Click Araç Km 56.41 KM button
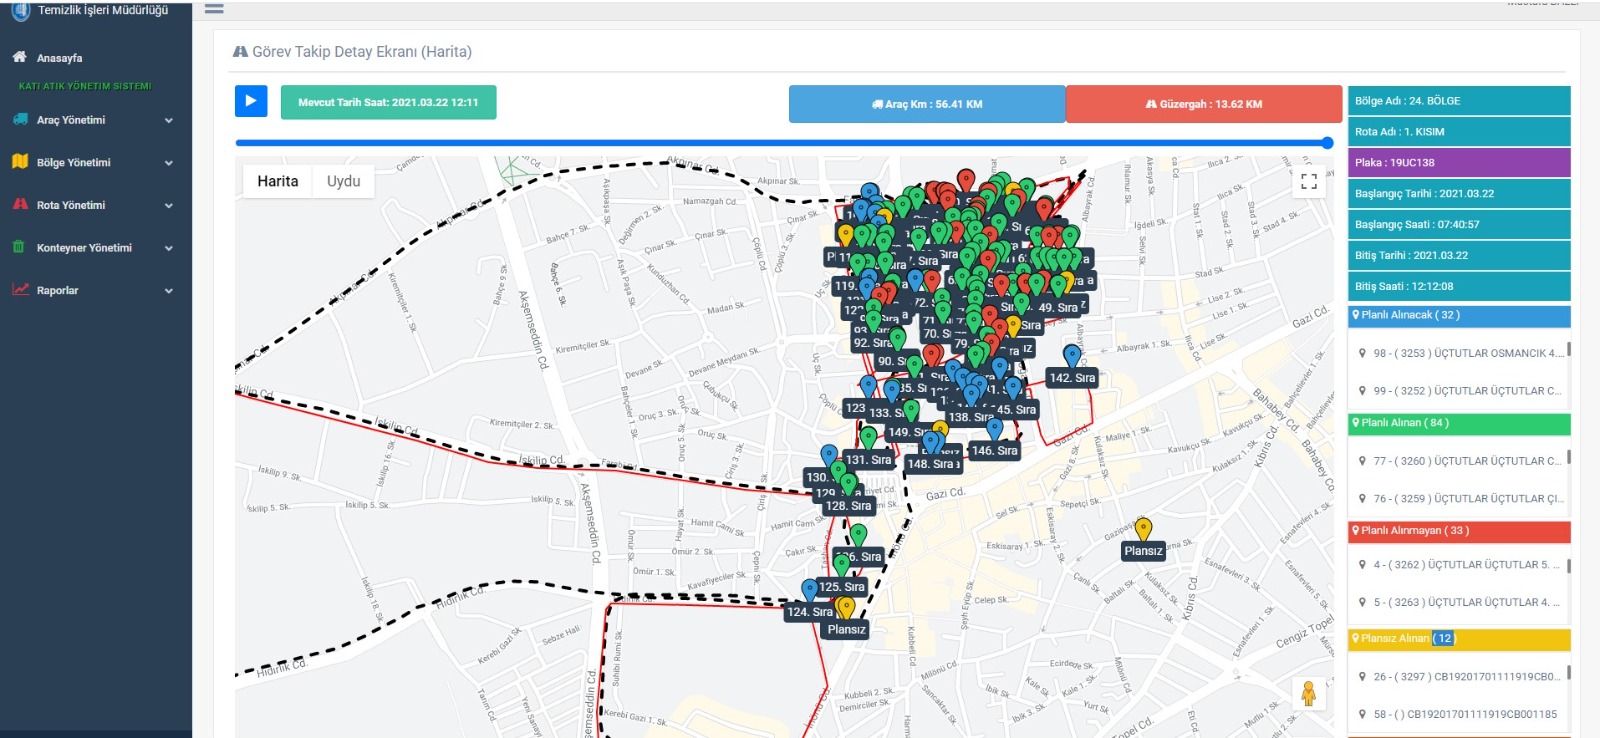Viewport: 1600px width, 738px height. [926, 104]
